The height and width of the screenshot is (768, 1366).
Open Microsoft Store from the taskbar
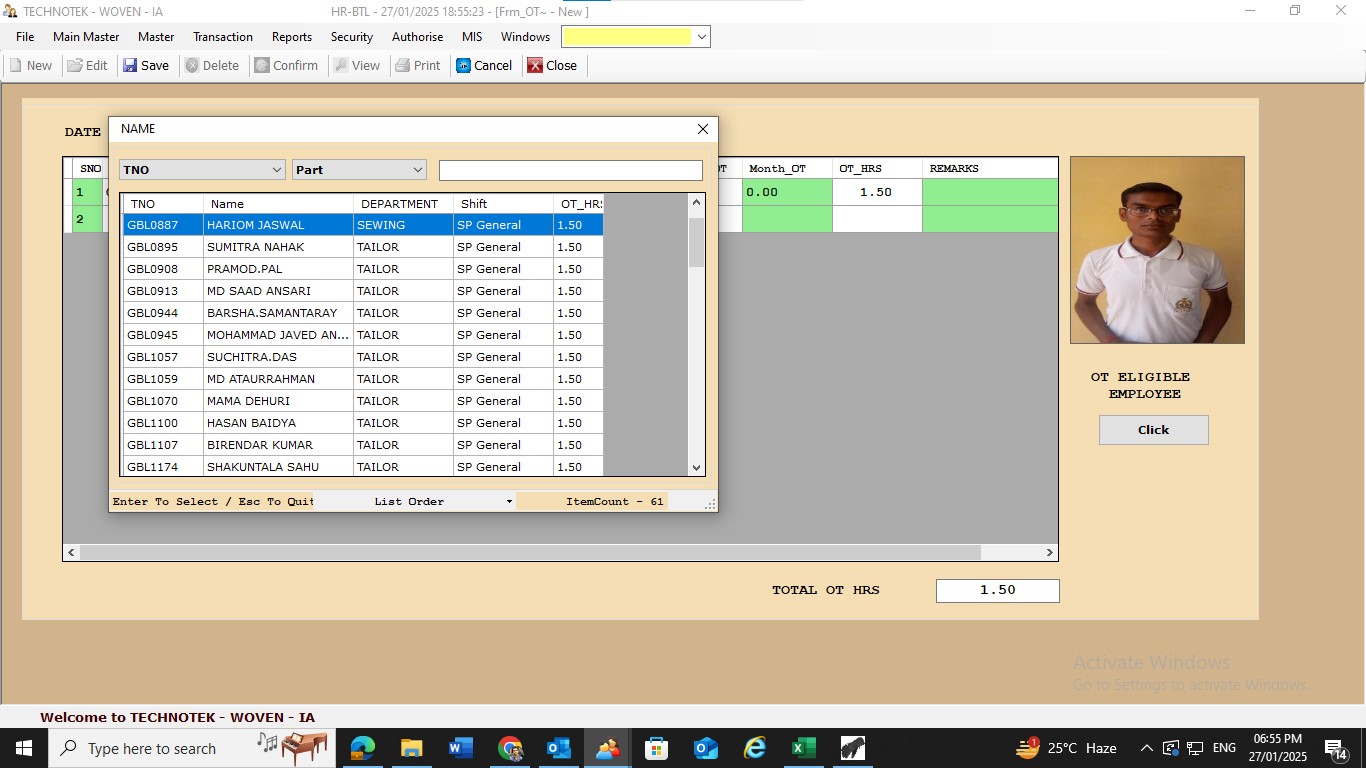(x=656, y=748)
